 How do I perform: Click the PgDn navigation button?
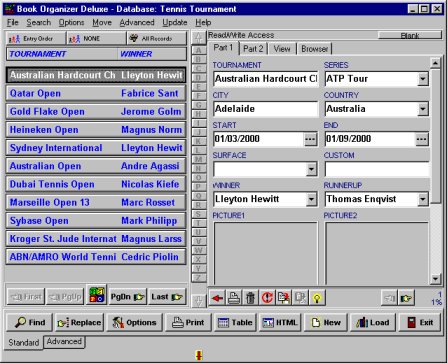click(127, 297)
